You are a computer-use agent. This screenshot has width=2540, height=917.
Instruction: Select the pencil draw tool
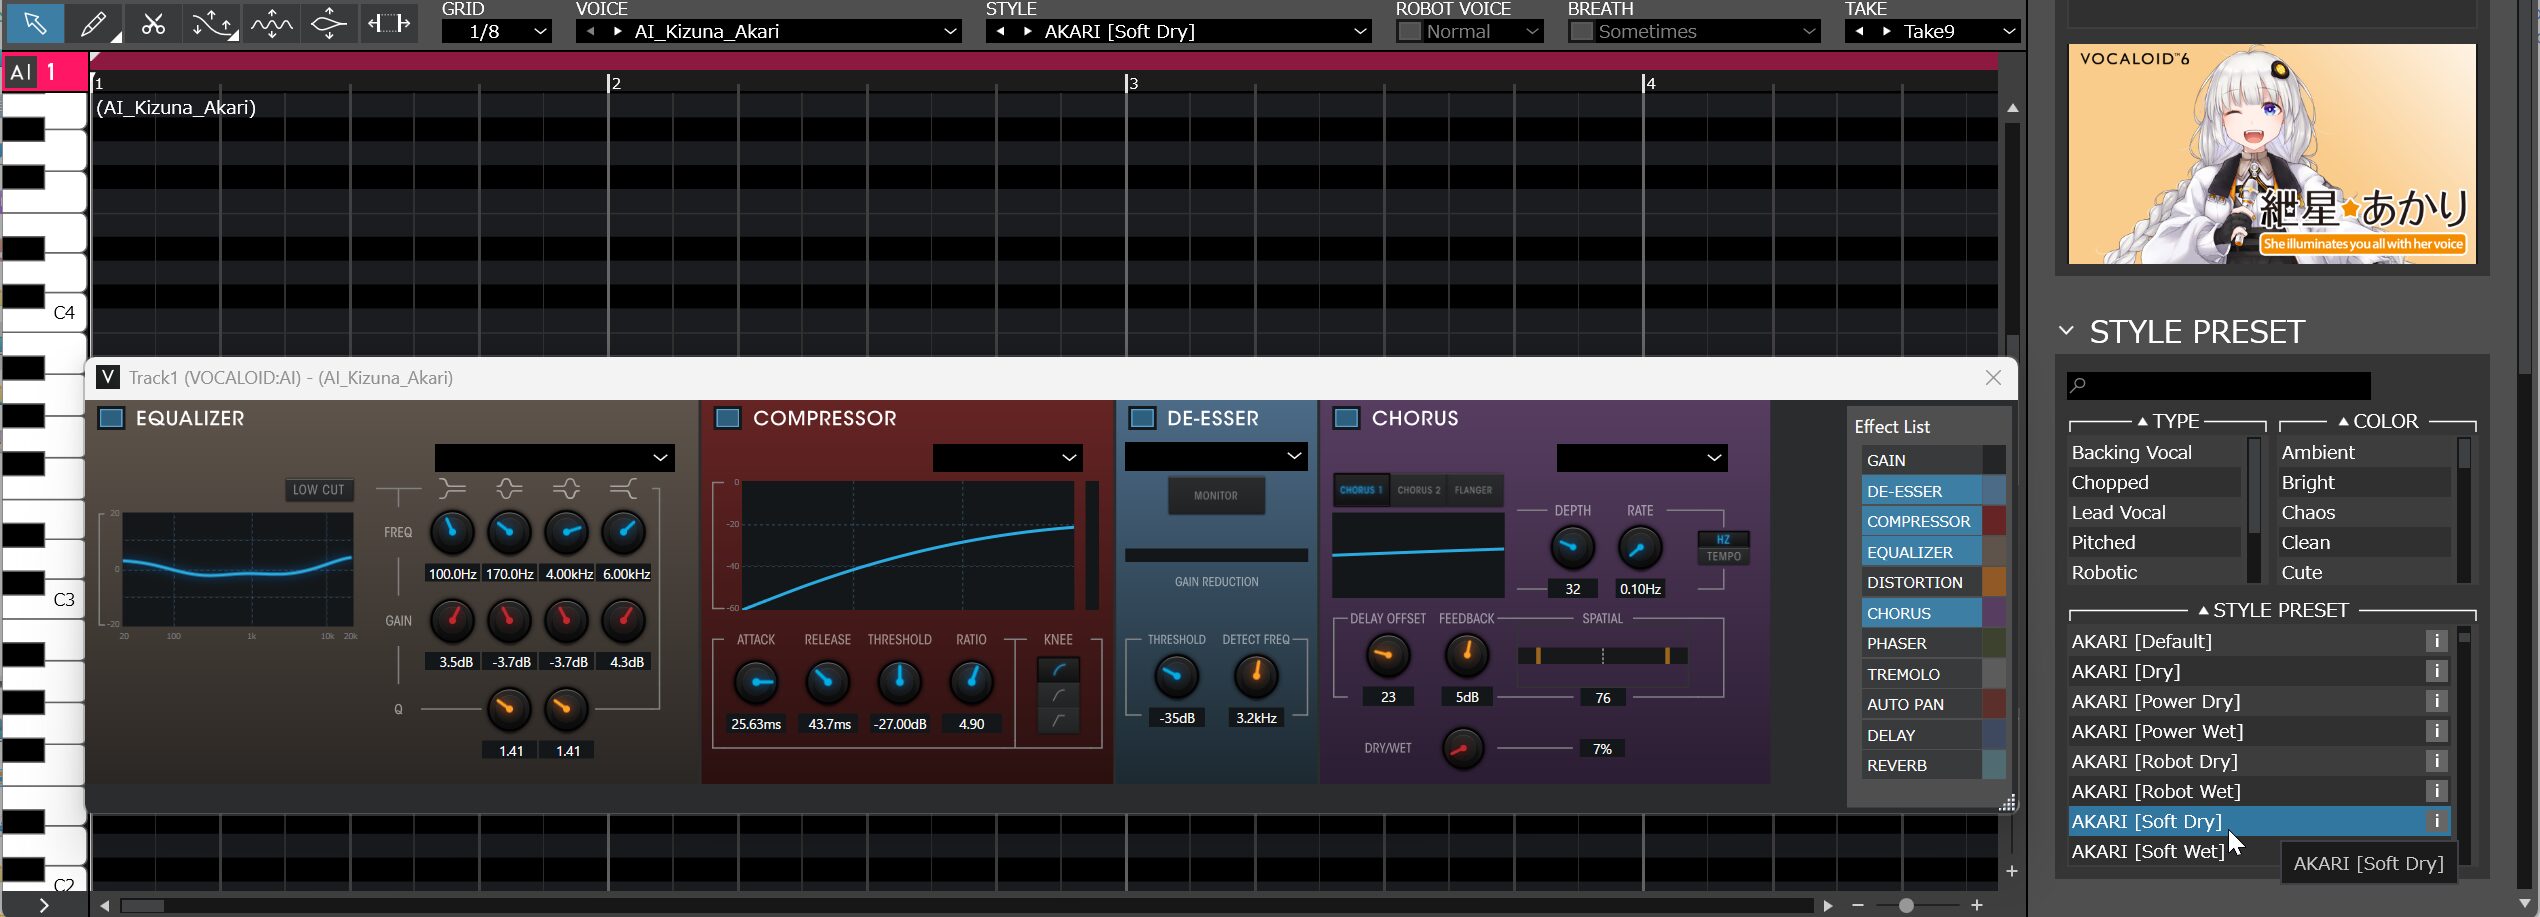(94, 23)
